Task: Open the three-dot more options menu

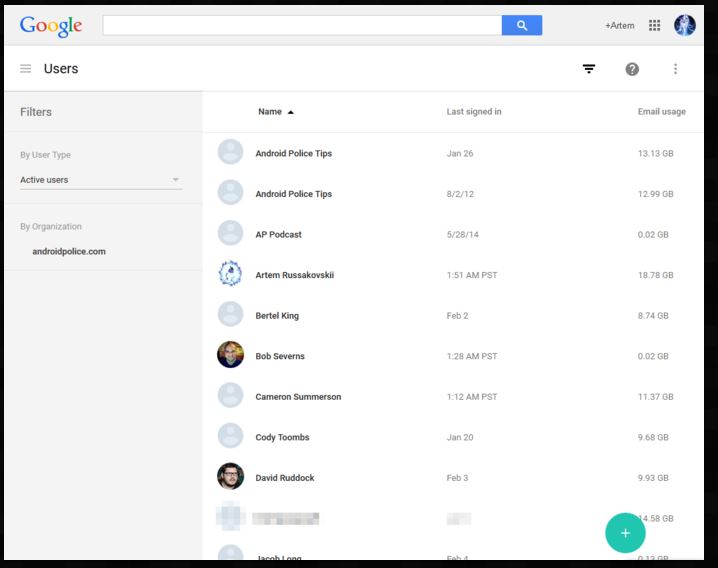Action: click(x=676, y=69)
